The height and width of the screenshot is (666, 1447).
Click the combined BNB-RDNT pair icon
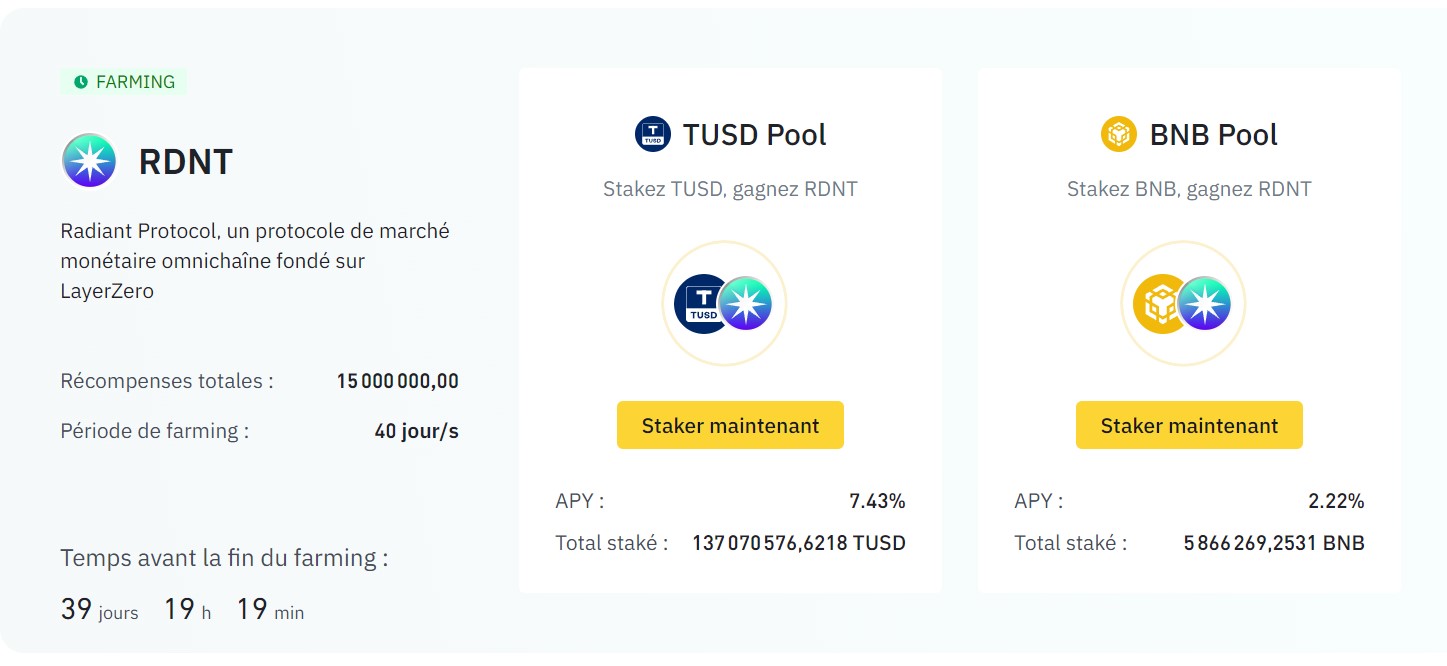(x=1183, y=303)
